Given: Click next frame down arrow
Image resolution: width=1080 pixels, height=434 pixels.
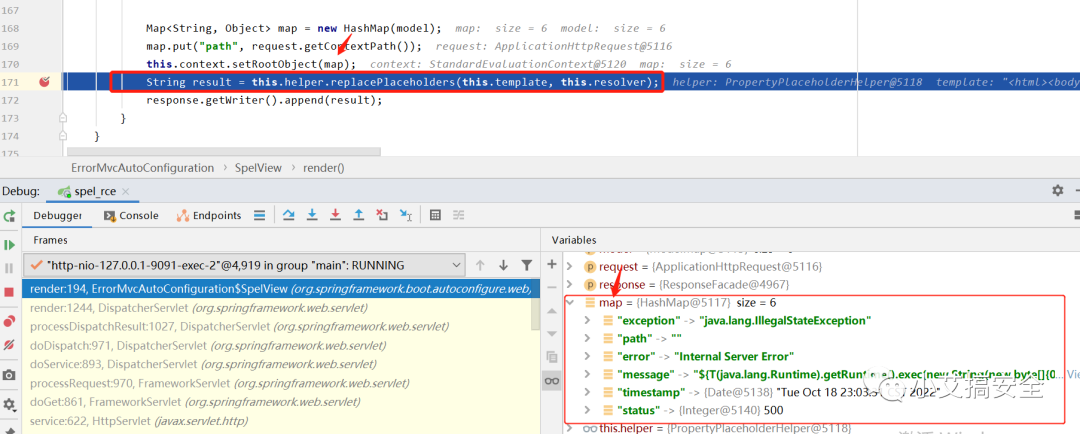Looking at the screenshot, I should coord(503,265).
